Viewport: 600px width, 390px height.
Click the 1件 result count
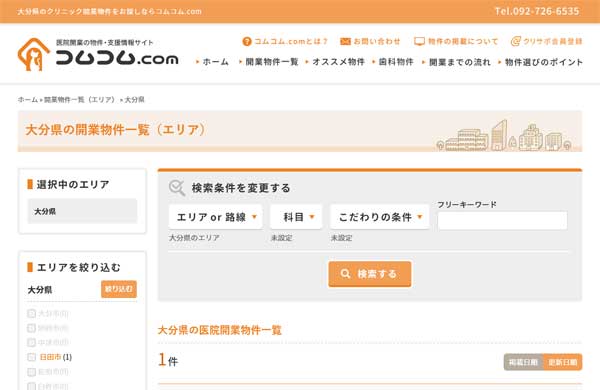point(168,360)
